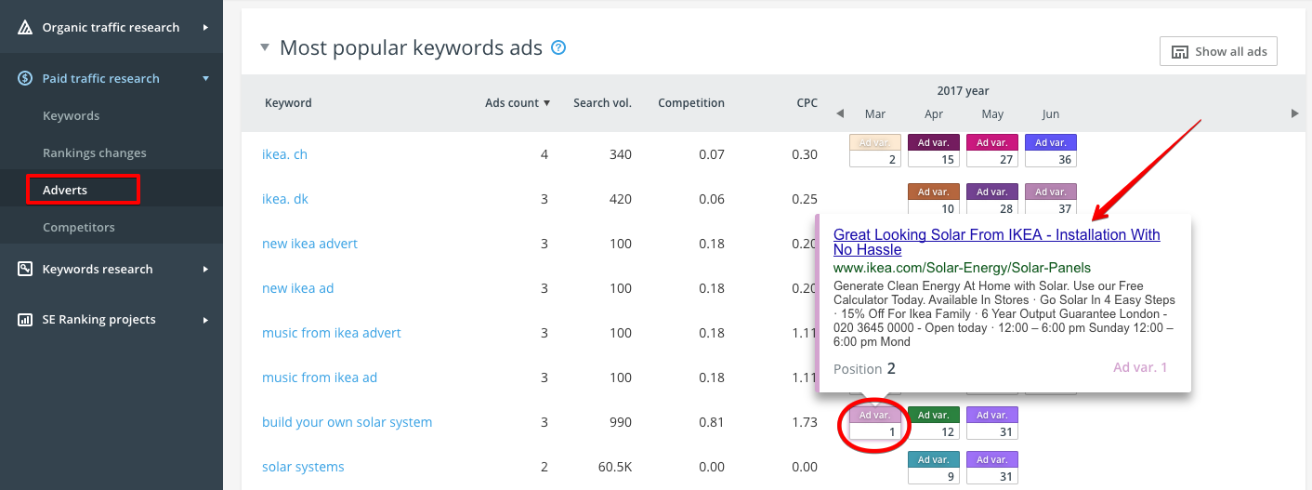Click the 2017 year label
This screenshot has height=490, width=1312.
click(962, 90)
